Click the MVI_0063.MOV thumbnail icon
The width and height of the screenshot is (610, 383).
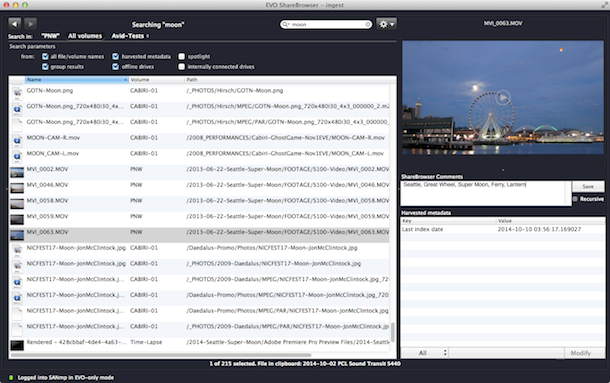[x=17, y=235]
